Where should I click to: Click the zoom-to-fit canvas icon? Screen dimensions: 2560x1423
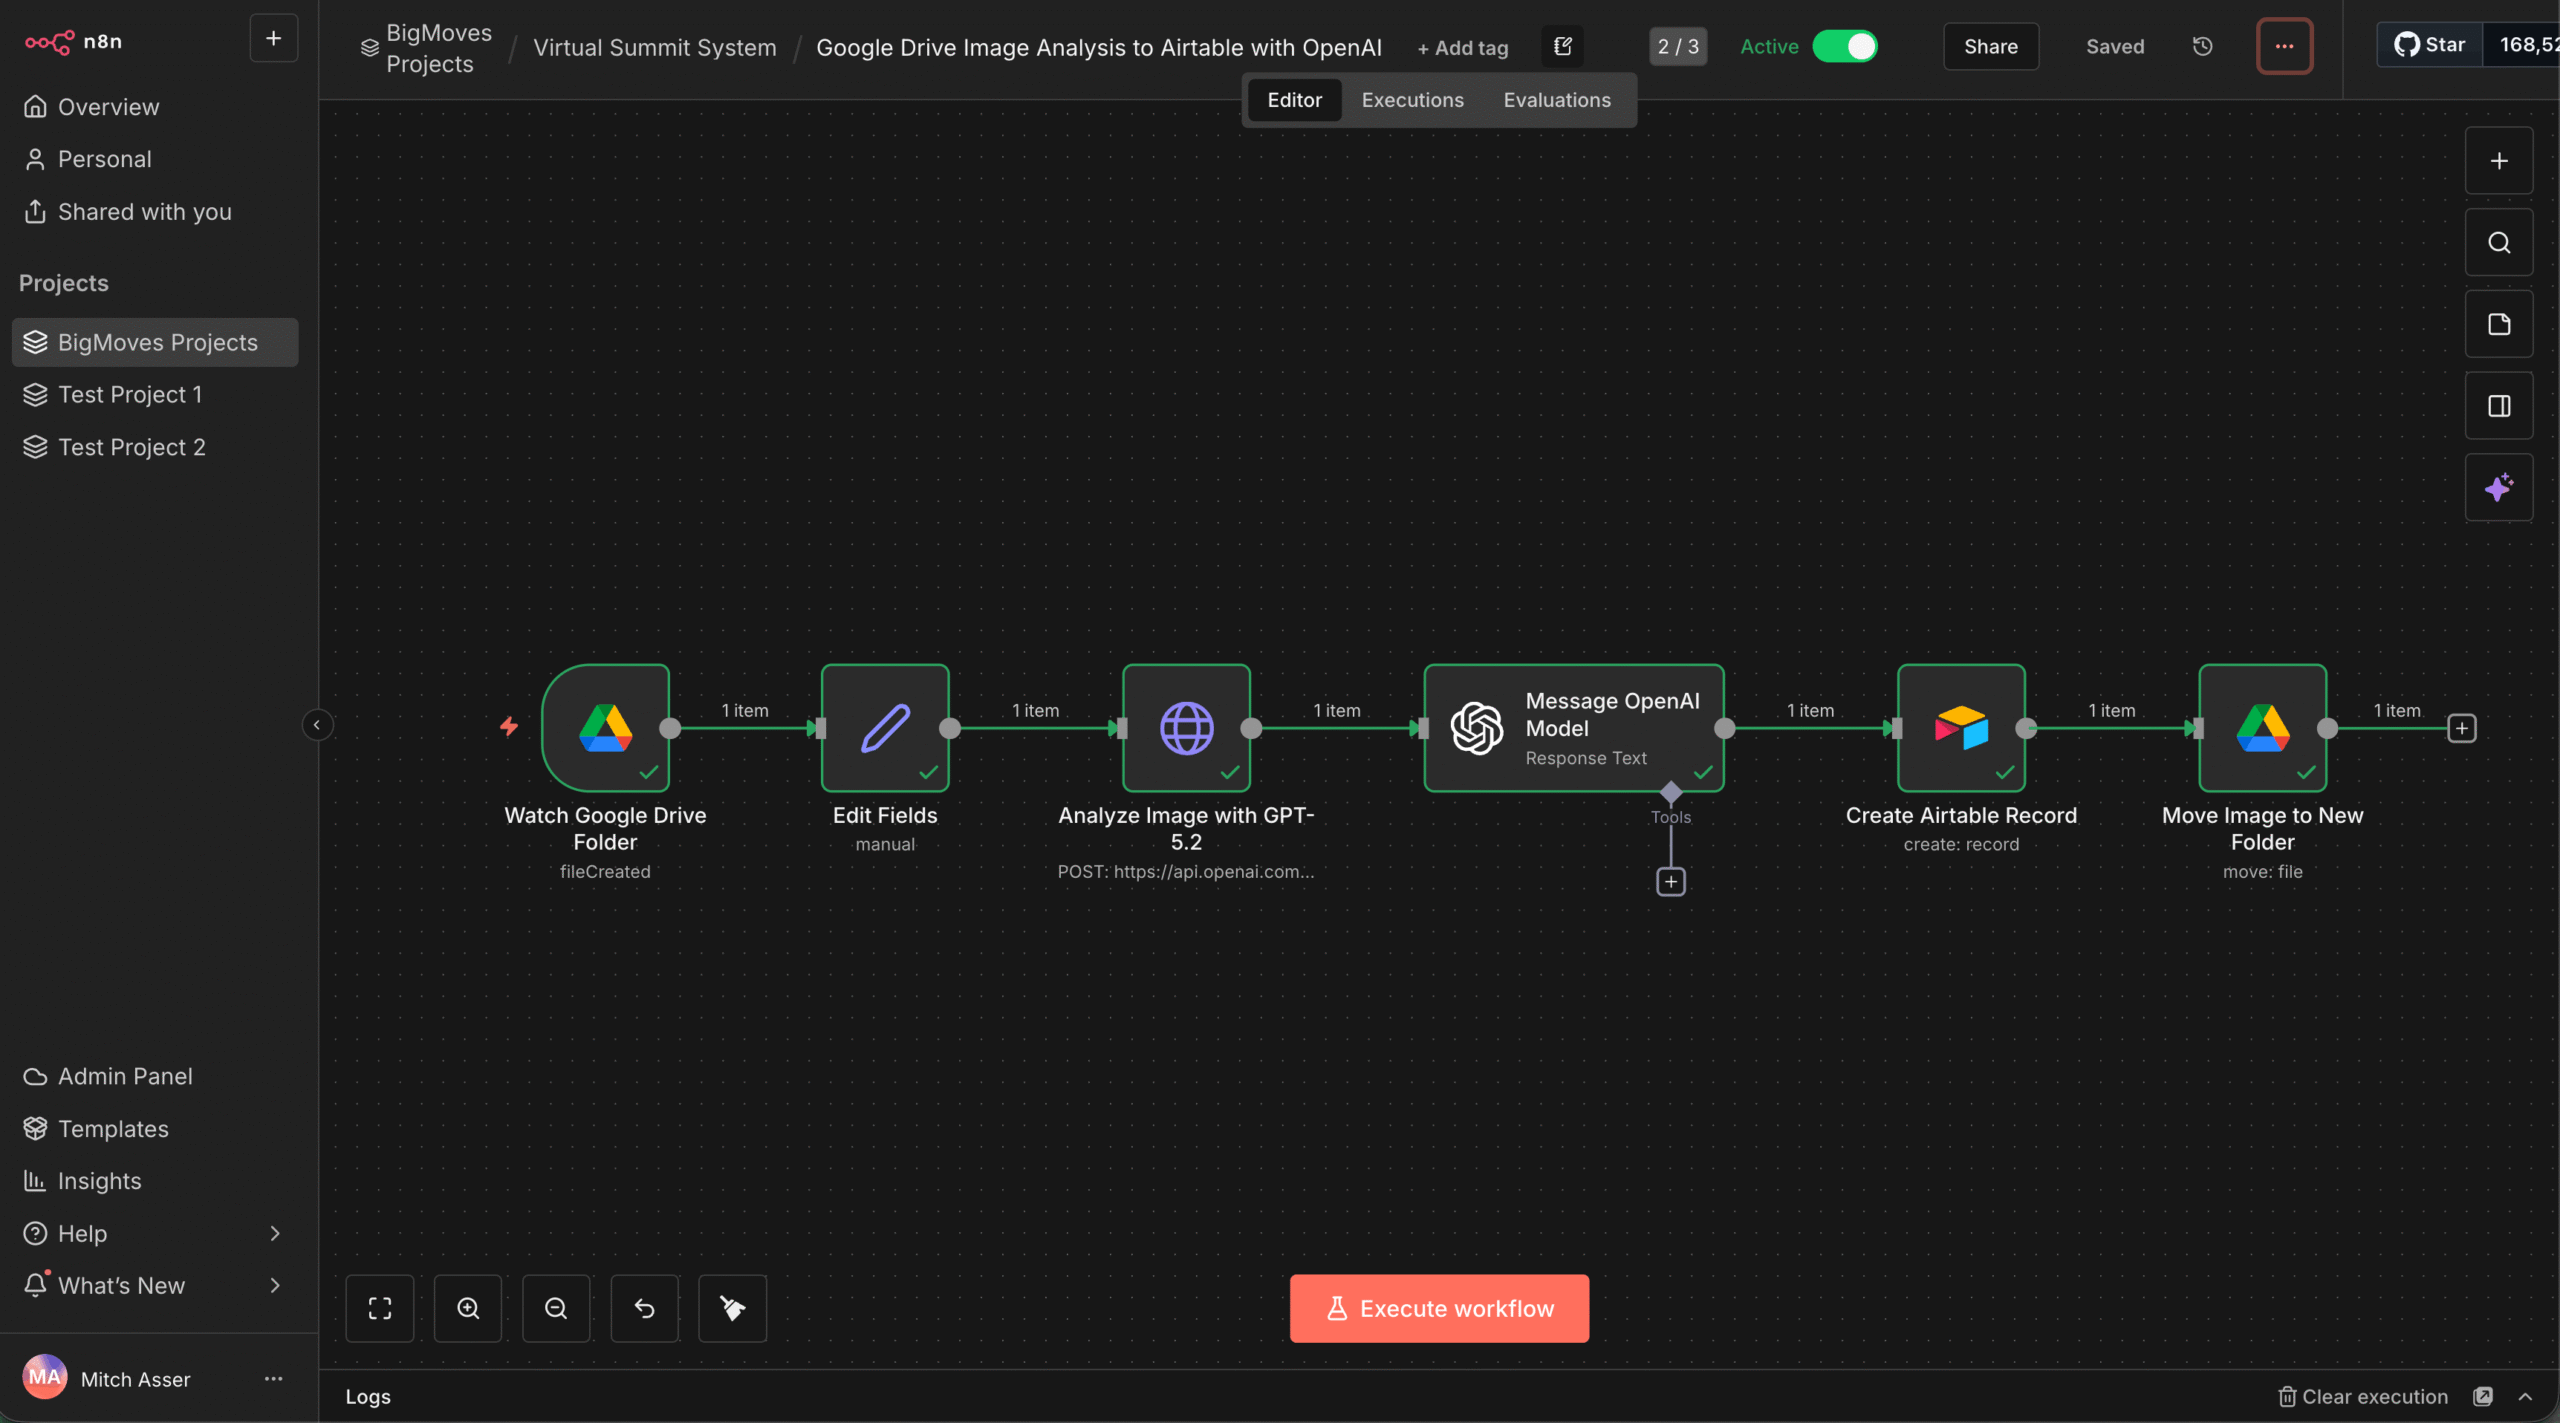click(380, 1308)
